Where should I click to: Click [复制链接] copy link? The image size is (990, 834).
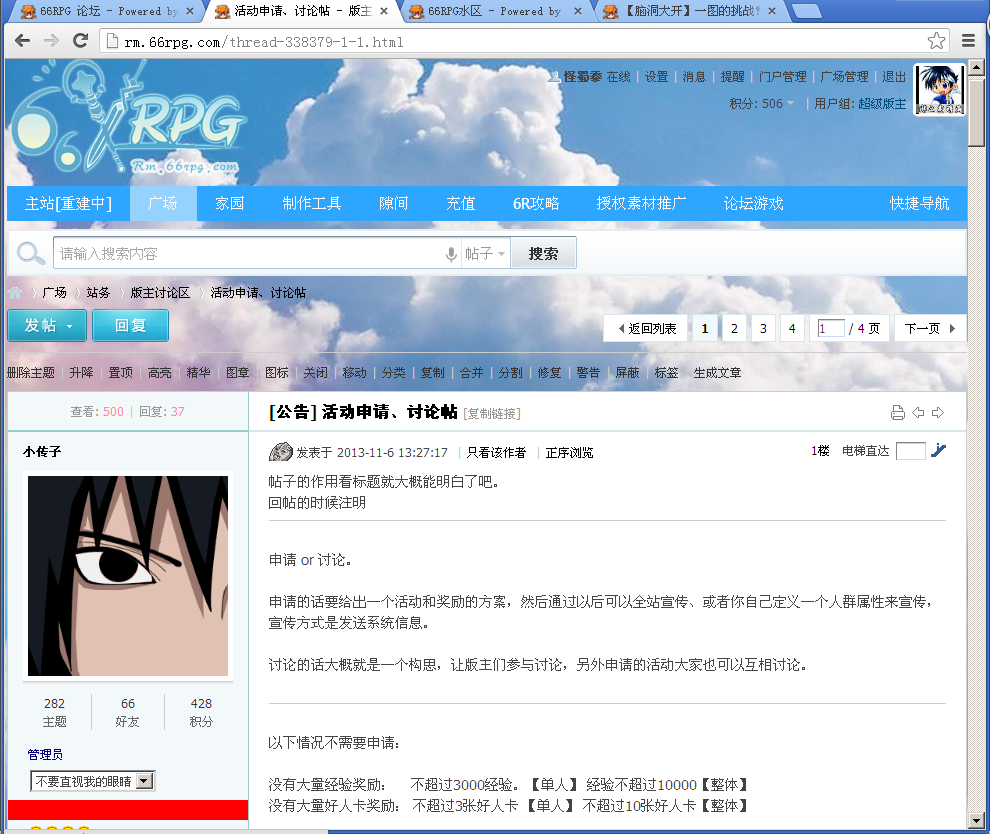[x=492, y=414]
